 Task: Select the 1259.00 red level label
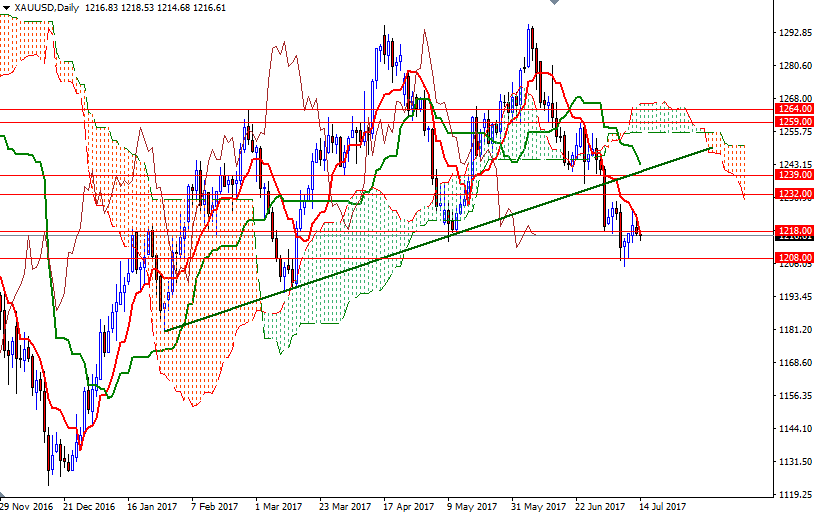tap(794, 121)
